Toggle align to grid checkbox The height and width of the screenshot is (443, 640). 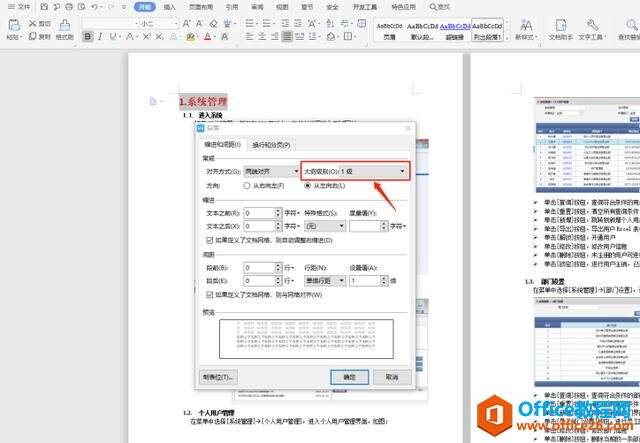pyautogui.click(x=210, y=294)
